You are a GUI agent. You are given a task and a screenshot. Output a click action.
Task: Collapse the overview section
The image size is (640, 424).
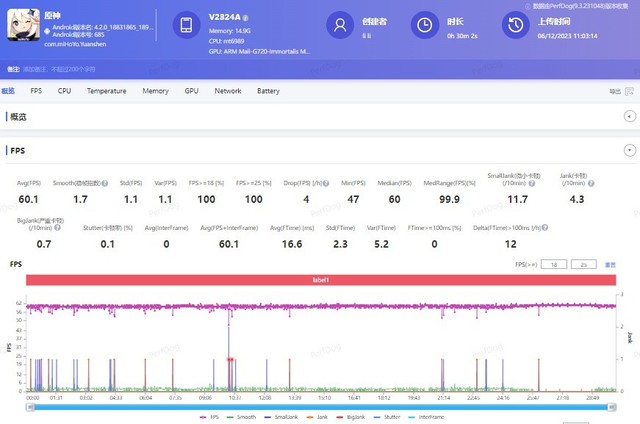[629, 117]
